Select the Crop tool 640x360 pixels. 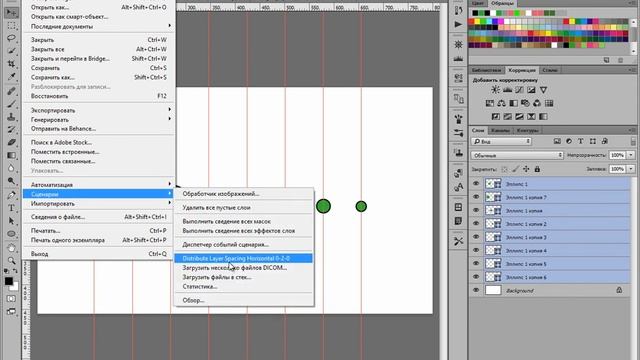pyautogui.click(x=11, y=64)
